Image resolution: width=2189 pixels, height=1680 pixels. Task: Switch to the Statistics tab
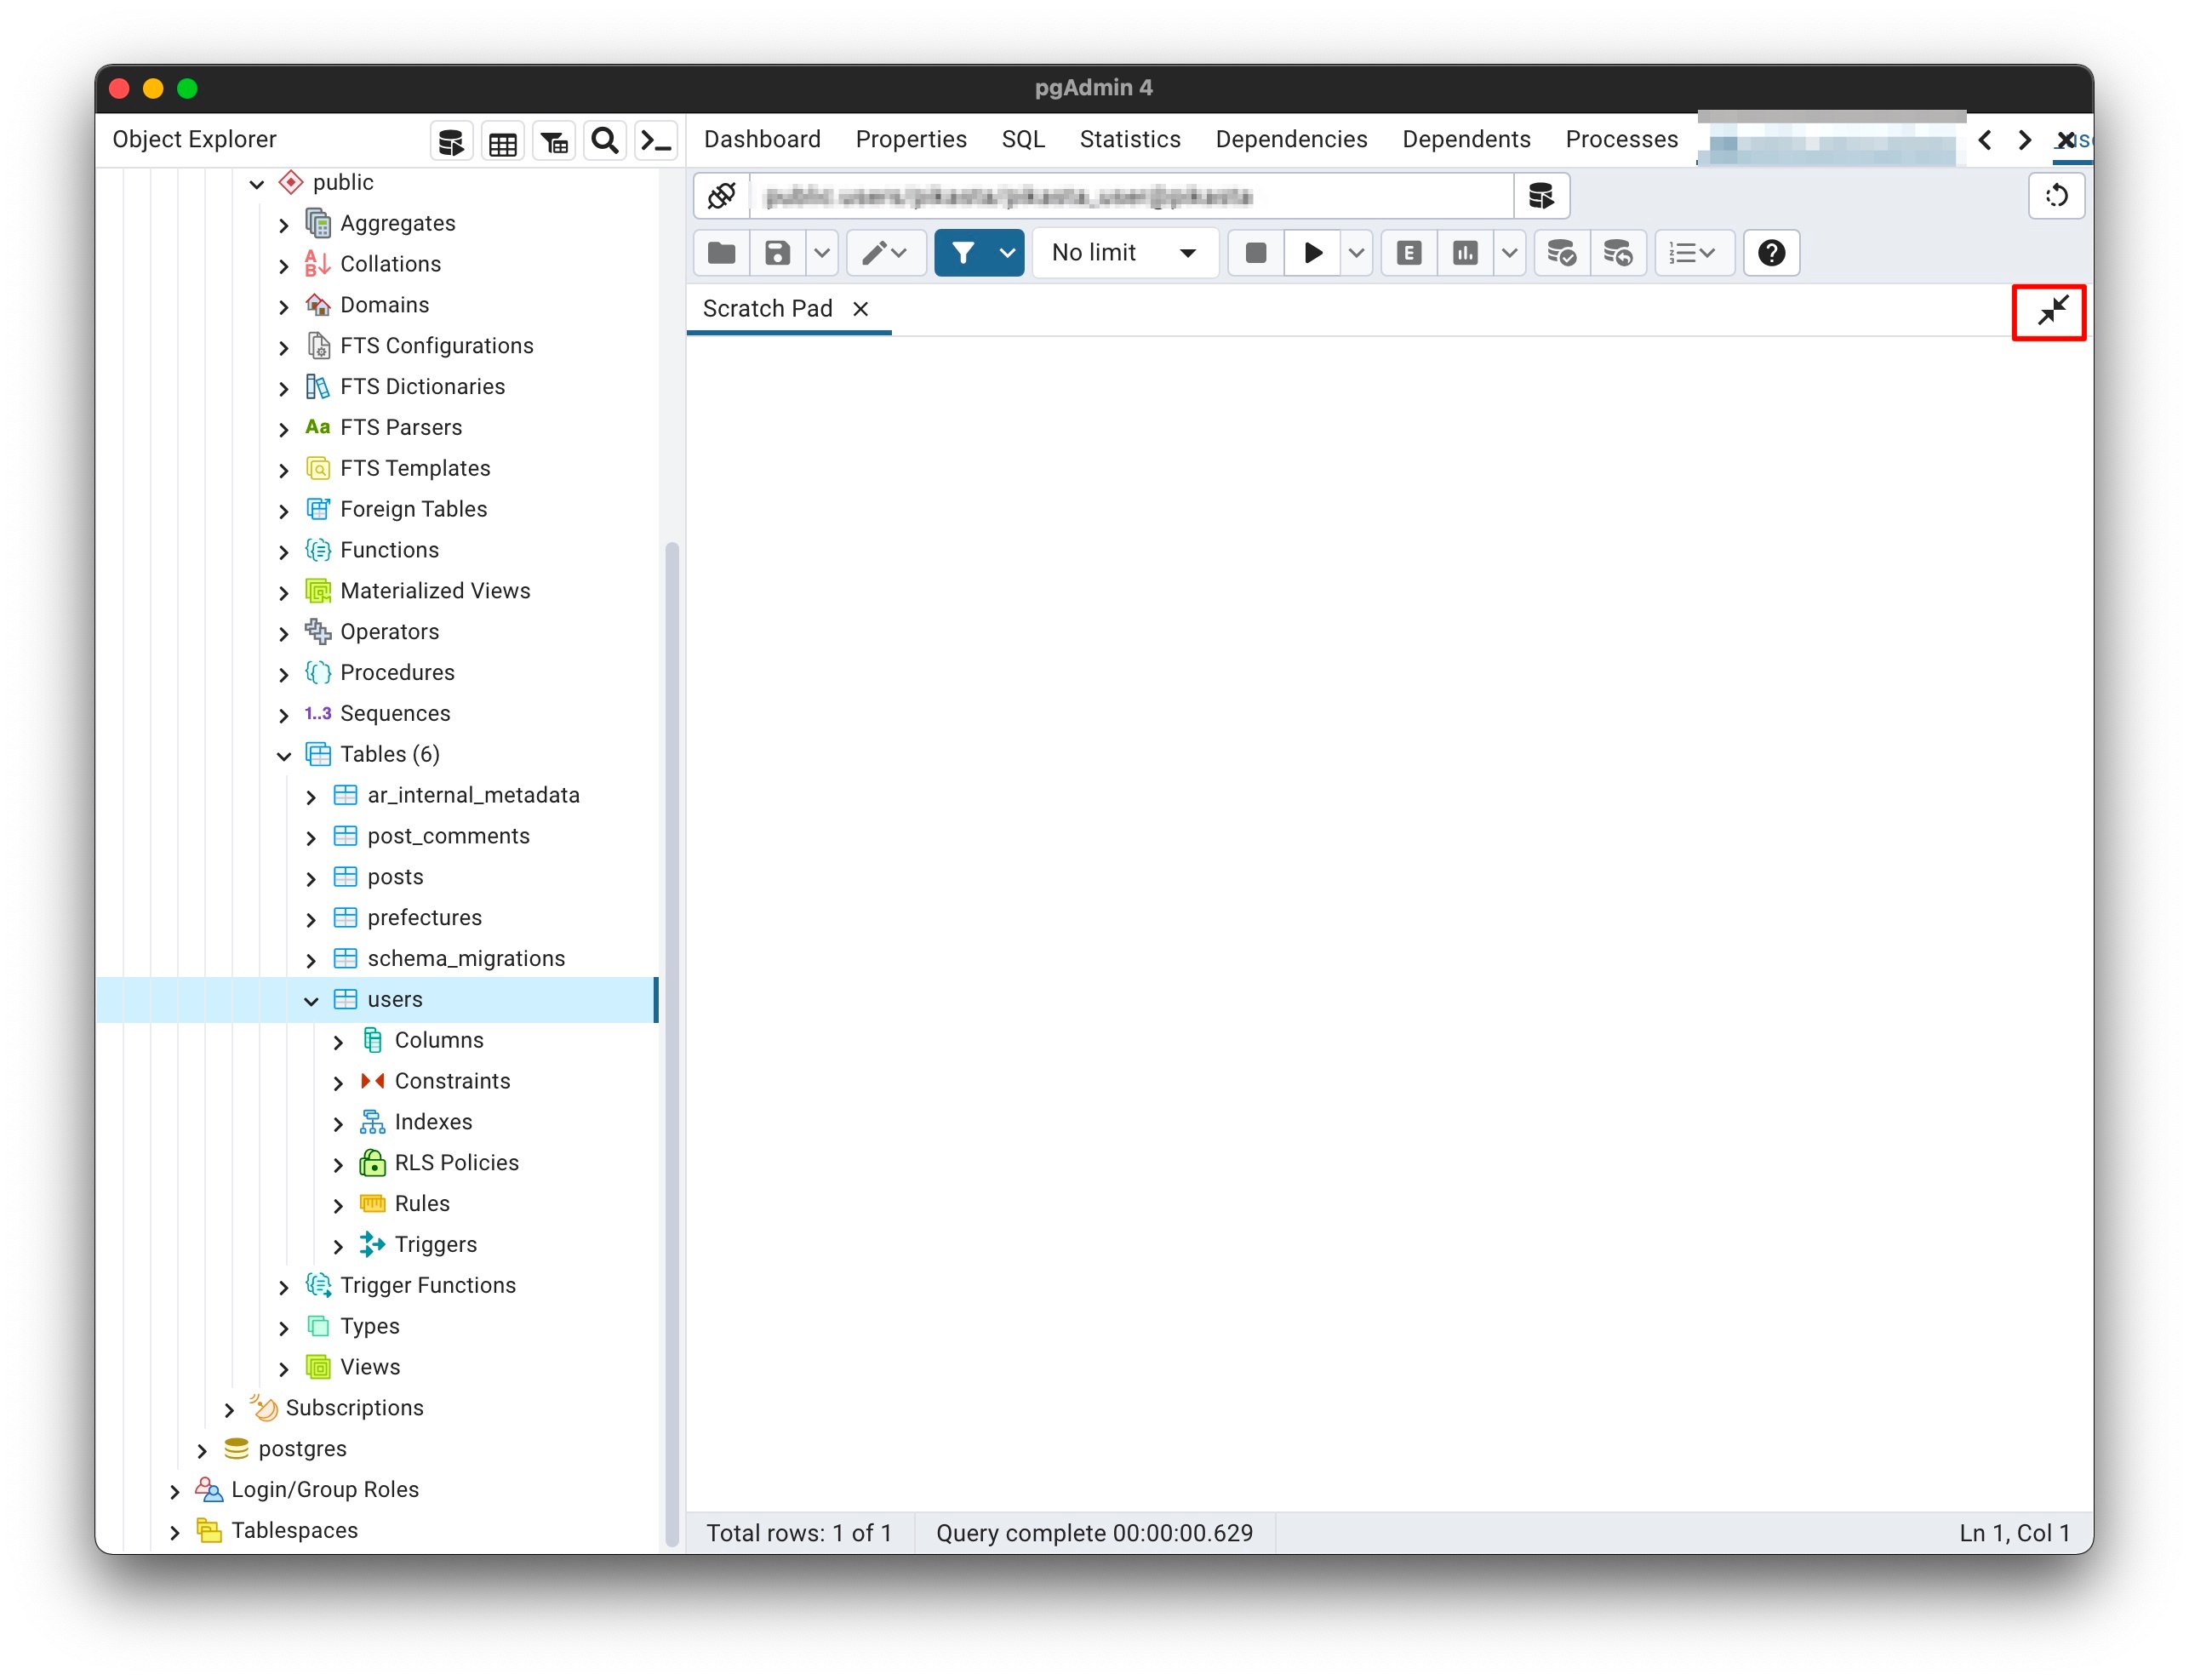click(x=1129, y=139)
